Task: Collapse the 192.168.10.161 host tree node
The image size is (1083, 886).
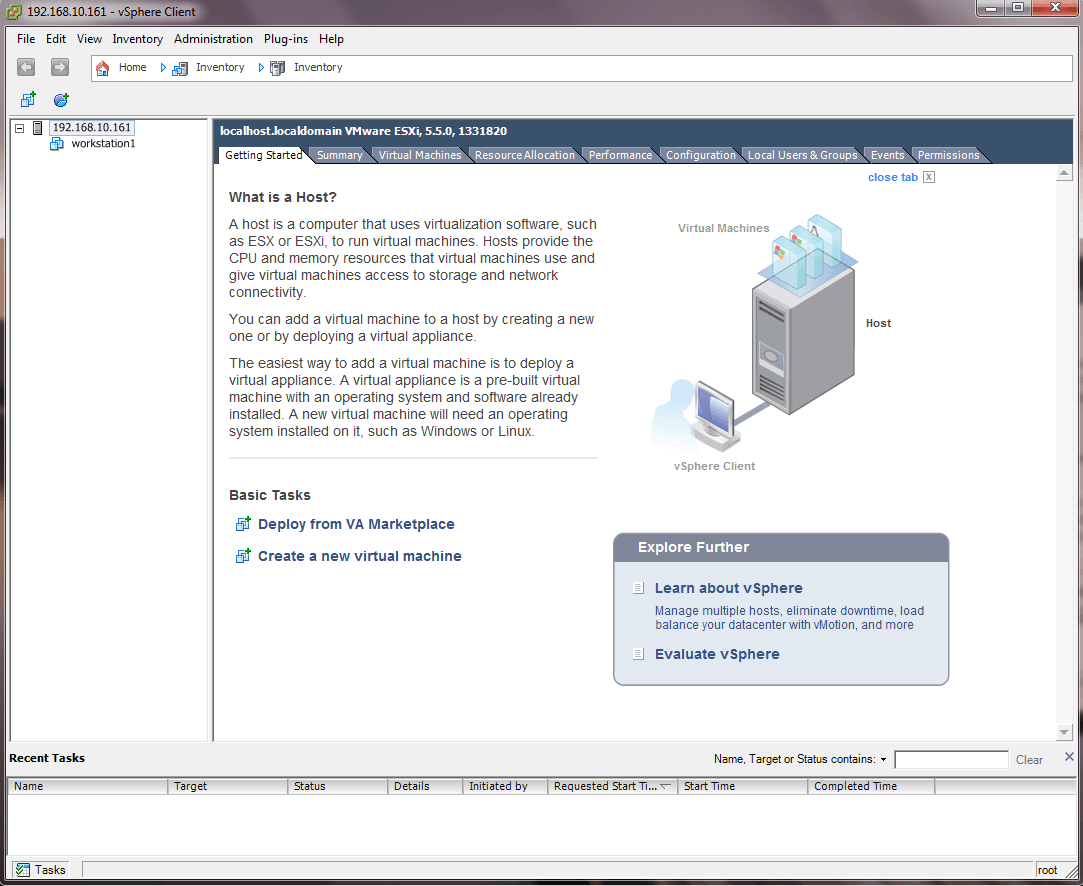Action: [19, 128]
